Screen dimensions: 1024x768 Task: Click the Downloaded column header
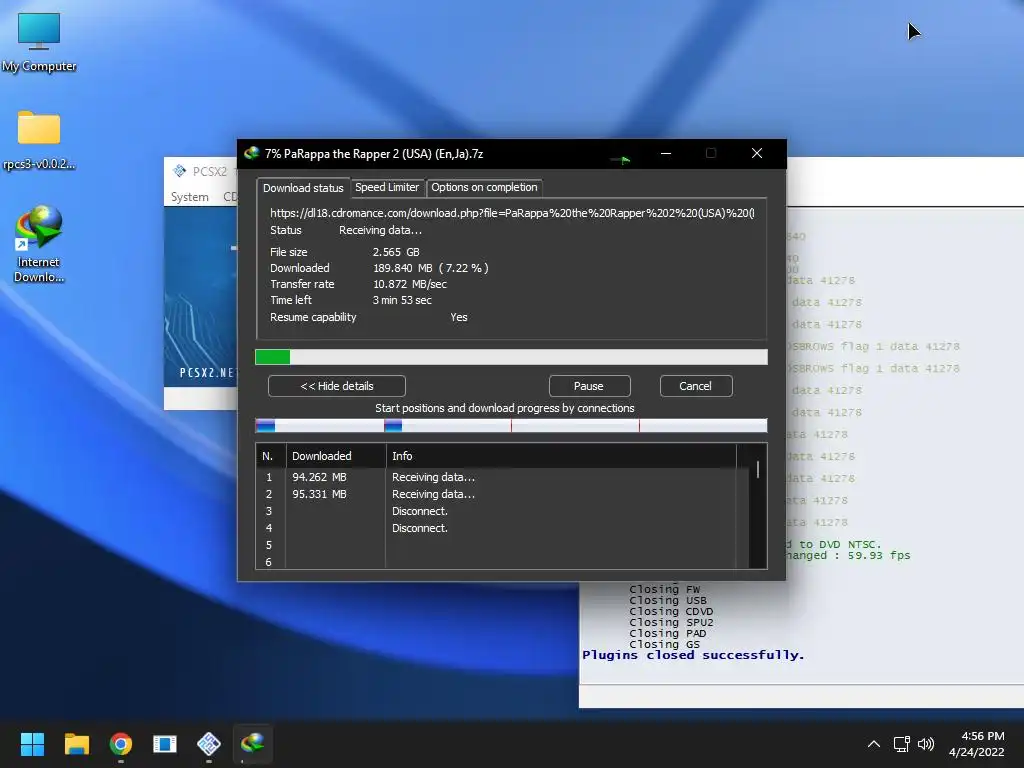336,456
